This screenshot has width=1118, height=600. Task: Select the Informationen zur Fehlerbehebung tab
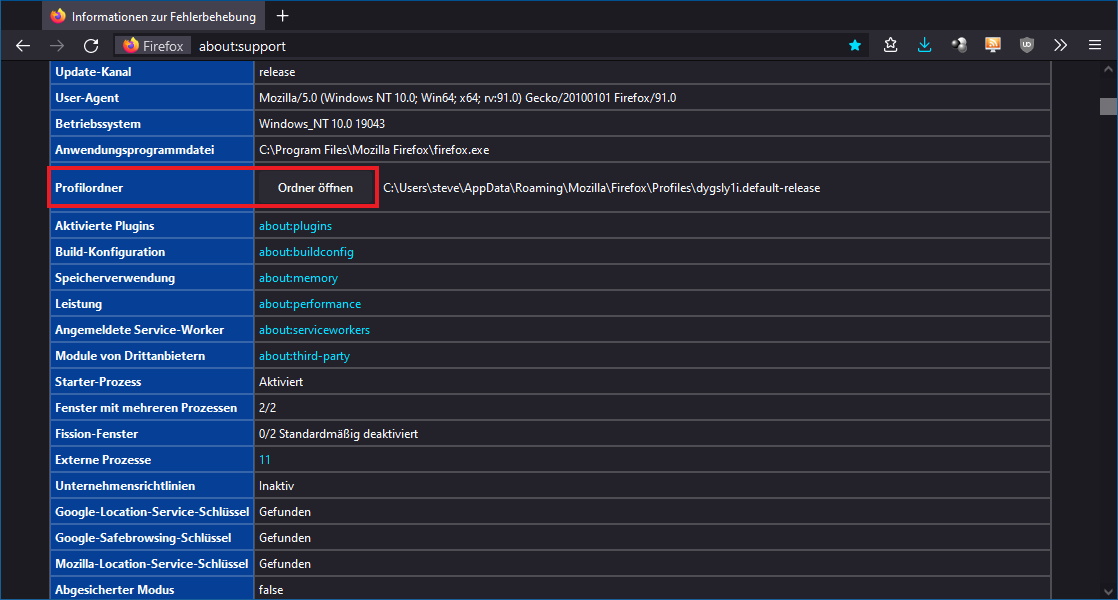click(x=150, y=16)
